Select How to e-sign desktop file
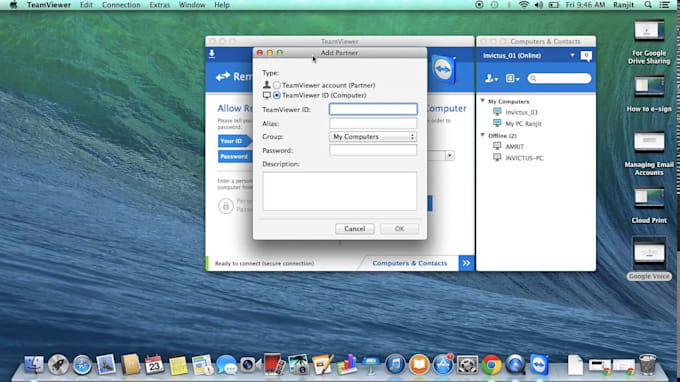680x382 pixels. [x=649, y=94]
